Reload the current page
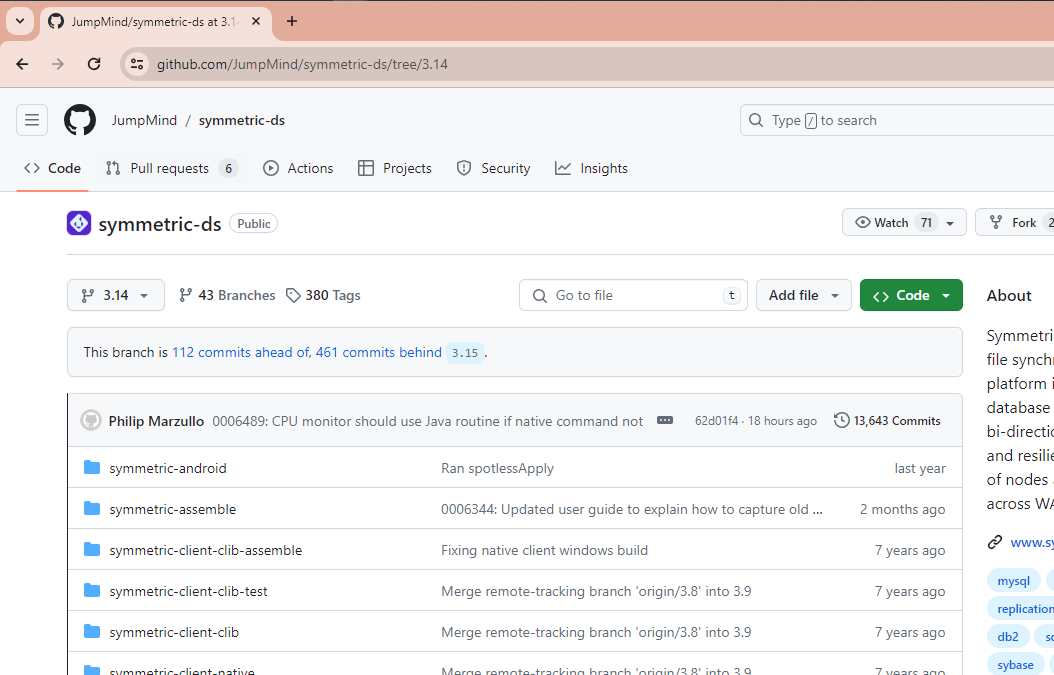 coord(94,64)
